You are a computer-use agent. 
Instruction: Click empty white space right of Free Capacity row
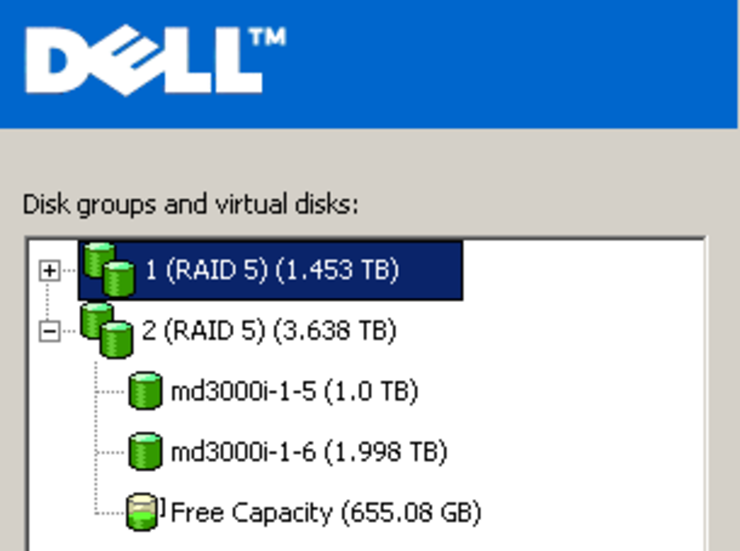coord(592,512)
